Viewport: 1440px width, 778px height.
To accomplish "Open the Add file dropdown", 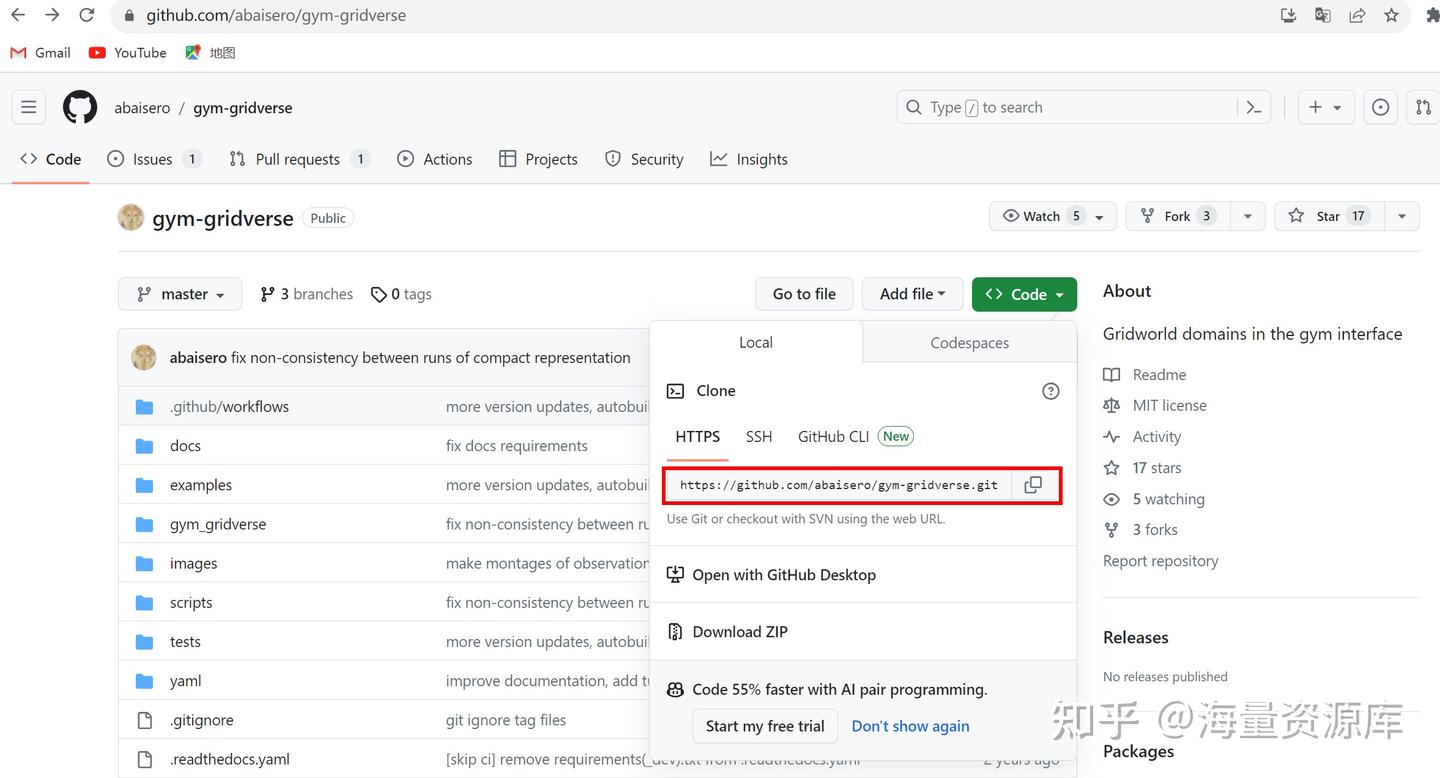I will pos(911,293).
